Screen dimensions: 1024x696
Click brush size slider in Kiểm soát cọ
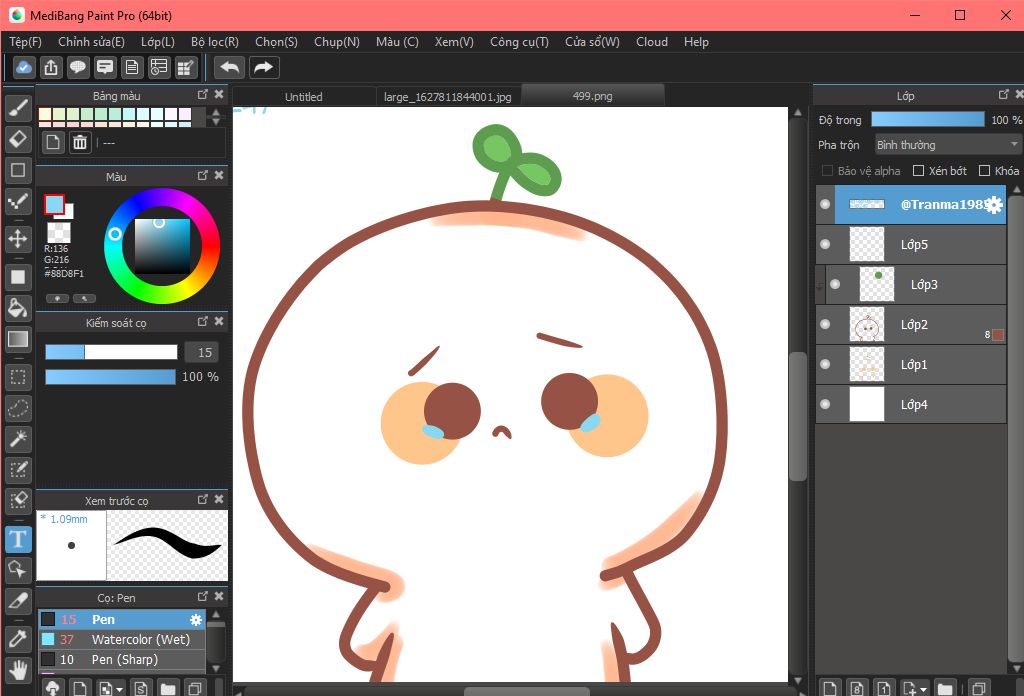click(x=111, y=353)
